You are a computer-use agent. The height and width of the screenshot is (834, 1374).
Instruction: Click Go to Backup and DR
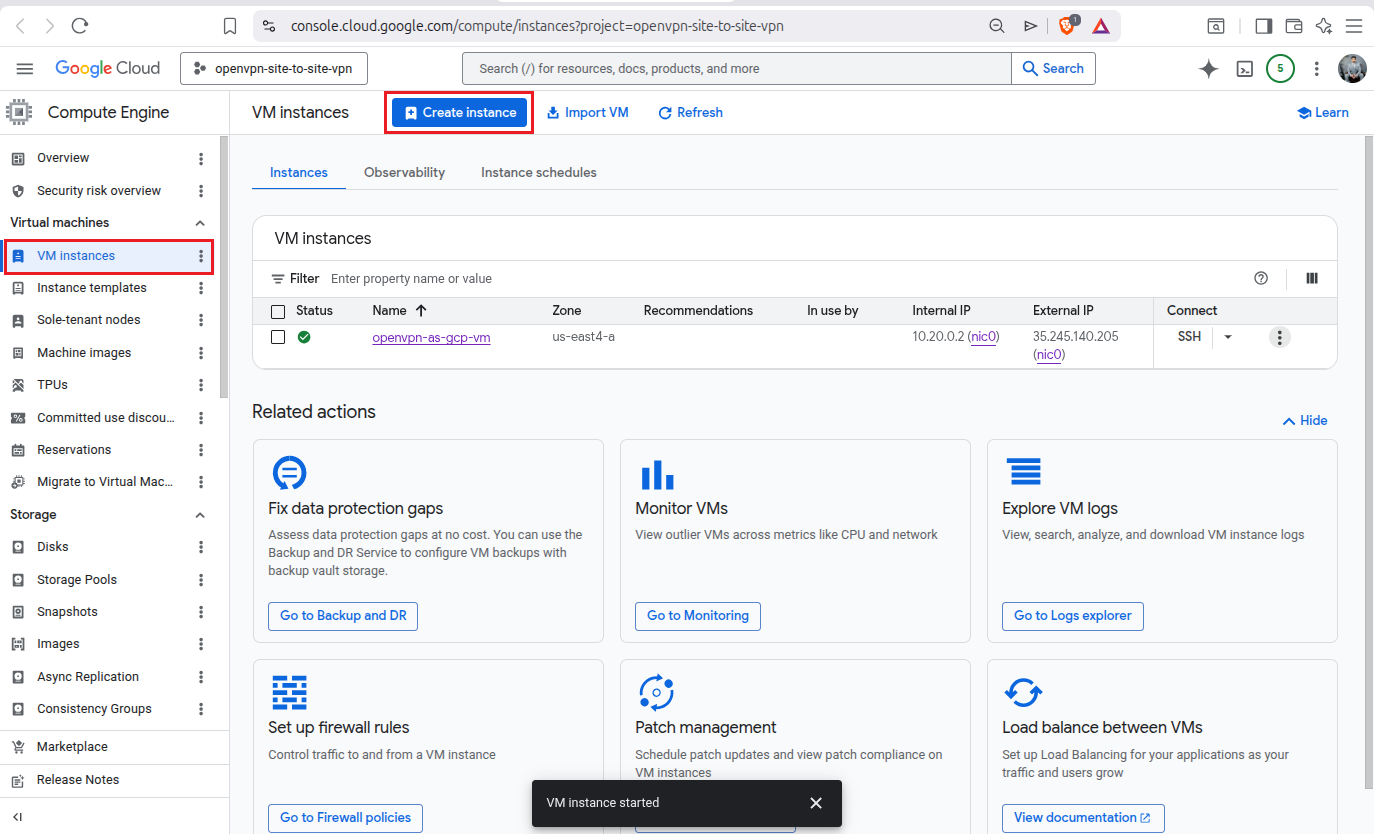pyautogui.click(x=343, y=616)
